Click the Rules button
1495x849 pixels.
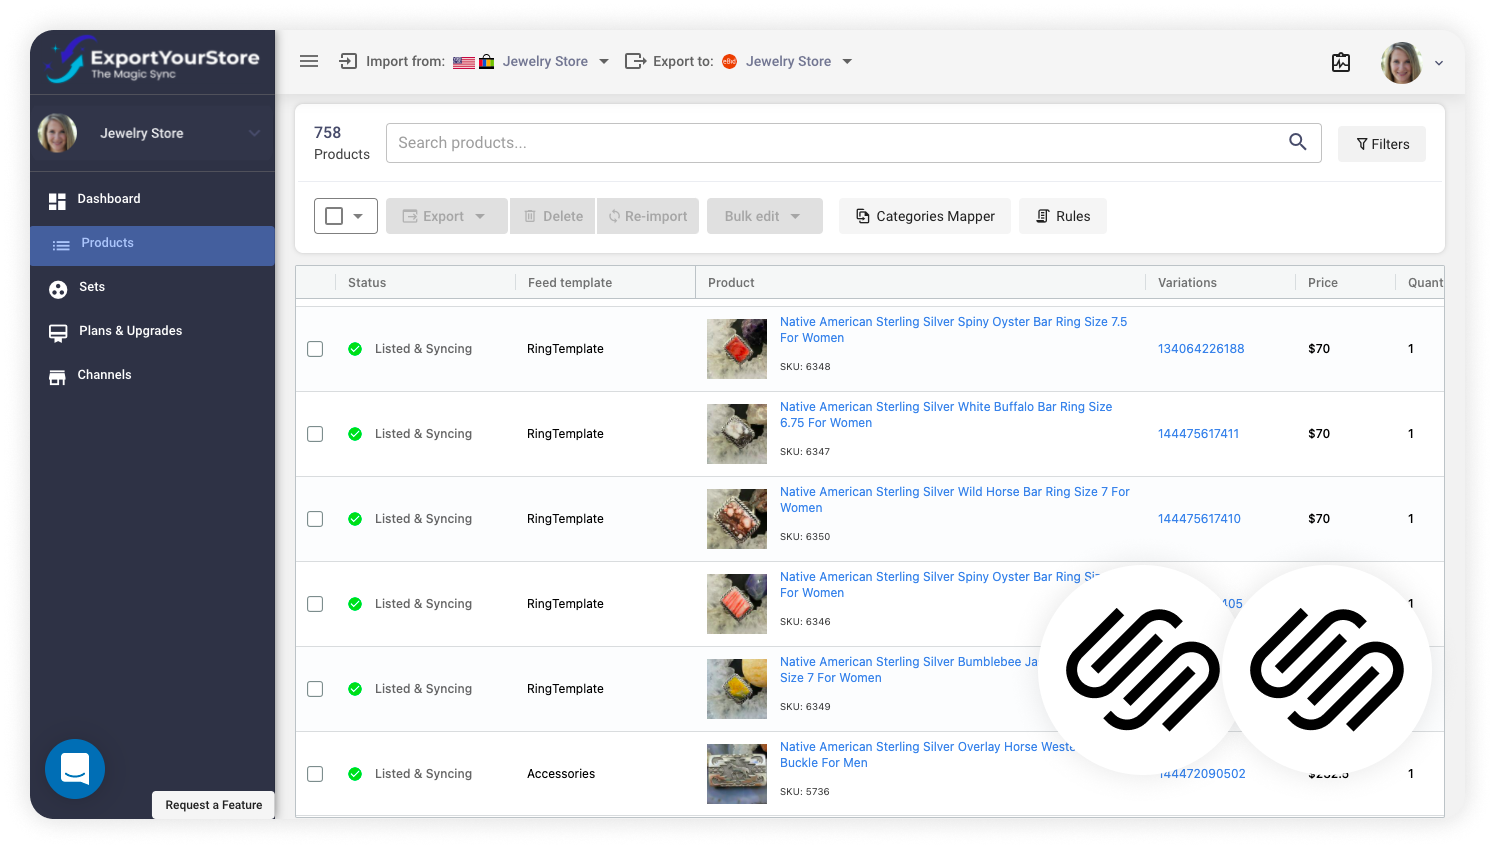coord(1063,216)
